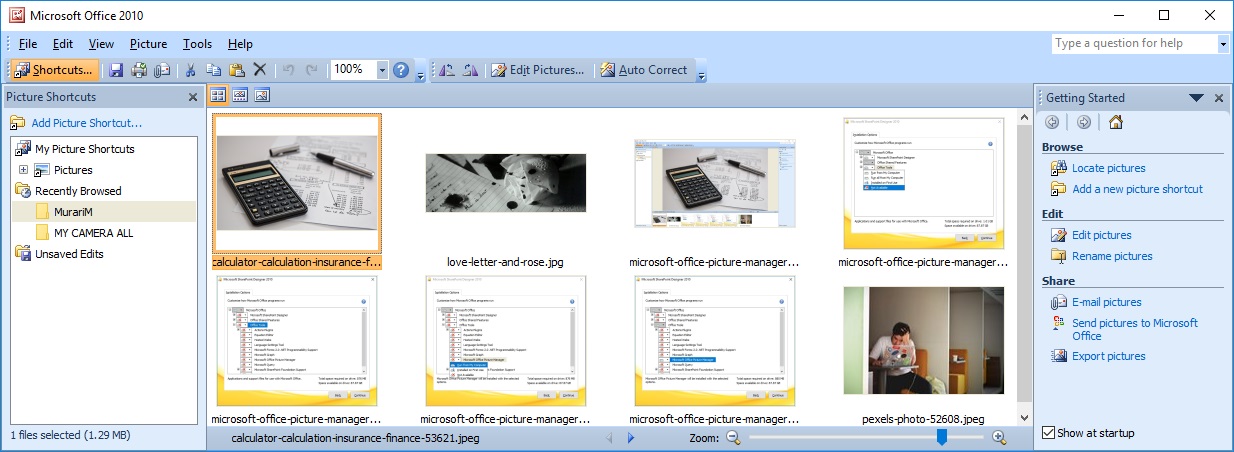Go to next picture arrow
Image resolution: width=1234 pixels, height=452 pixels.
click(x=631, y=438)
